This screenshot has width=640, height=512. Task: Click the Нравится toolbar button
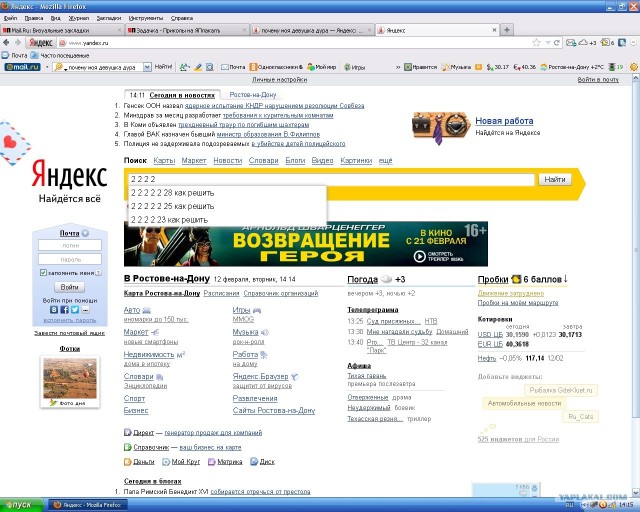point(420,67)
